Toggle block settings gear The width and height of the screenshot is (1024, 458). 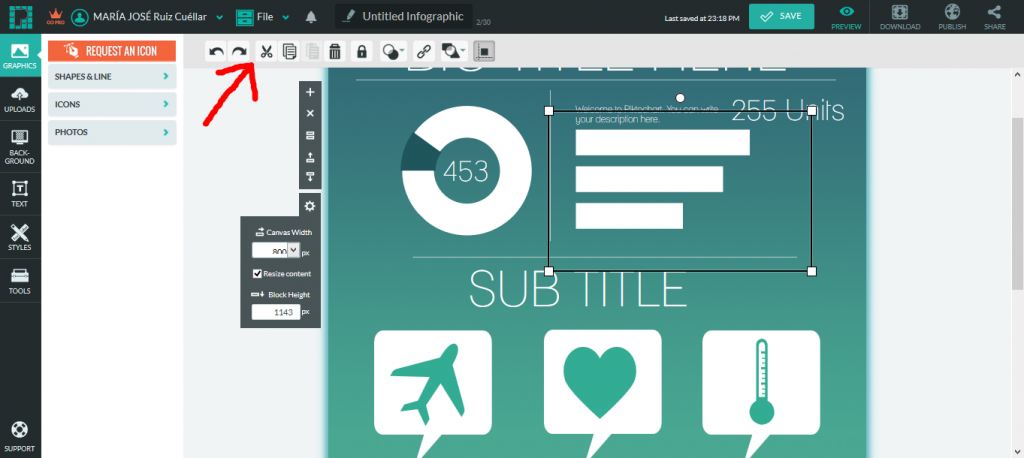coord(310,206)
